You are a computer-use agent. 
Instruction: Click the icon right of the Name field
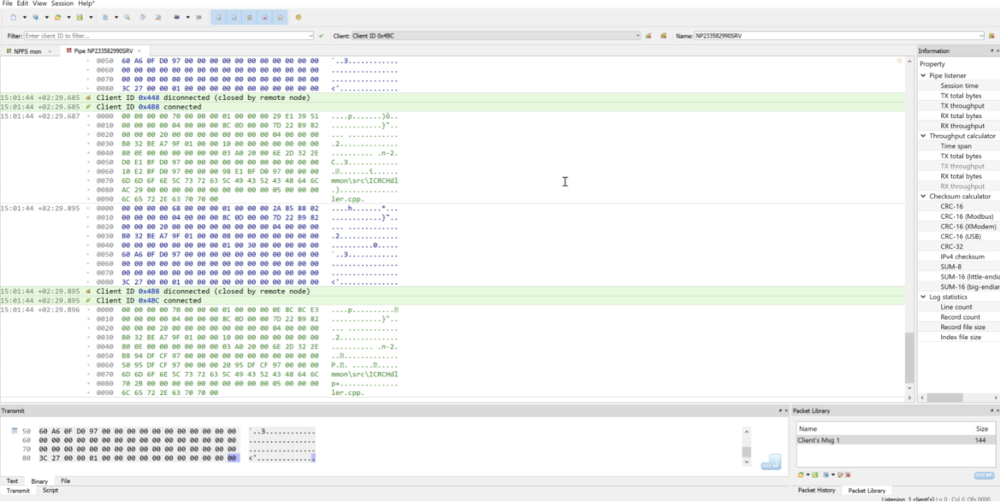pyautogui.click(x=992, y=36)
